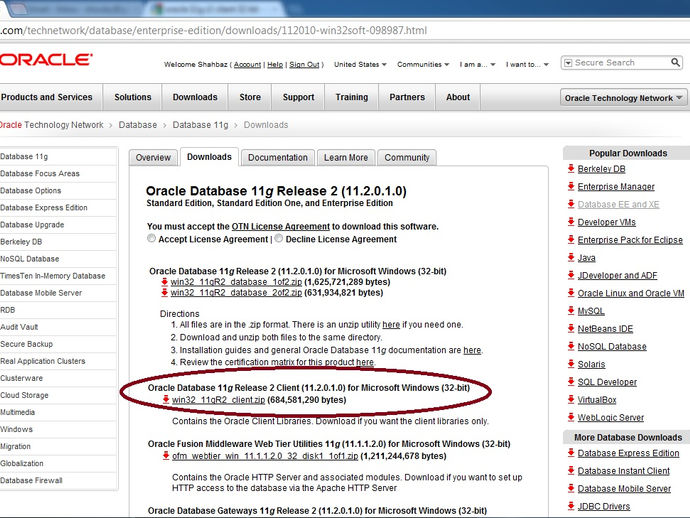This screenshot has height=518, width=690.
Task: Click download icon next to VirtualBox
Action: click(571, 399)
